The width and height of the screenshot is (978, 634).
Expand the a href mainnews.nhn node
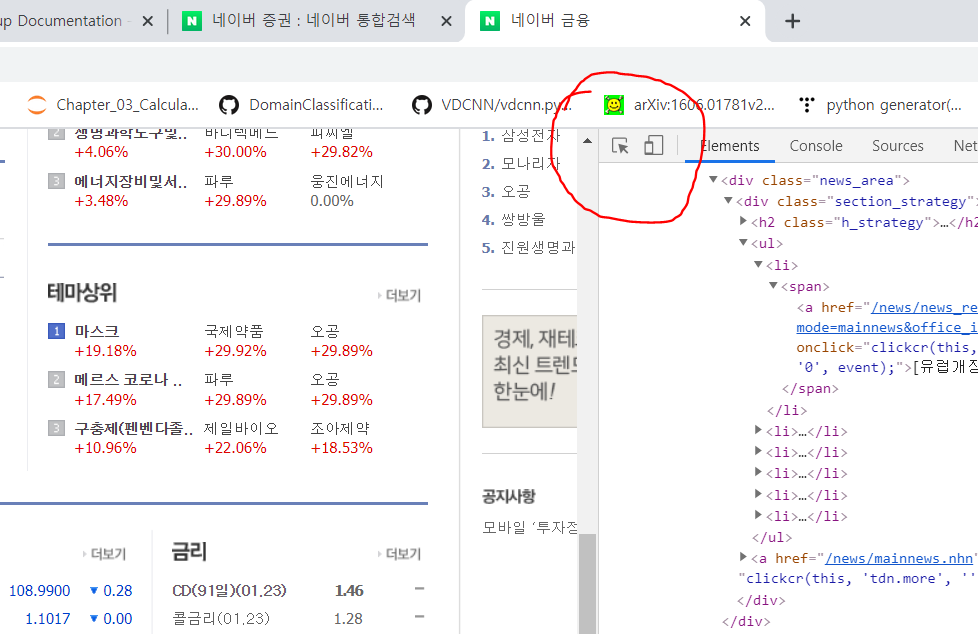(743, 557)
